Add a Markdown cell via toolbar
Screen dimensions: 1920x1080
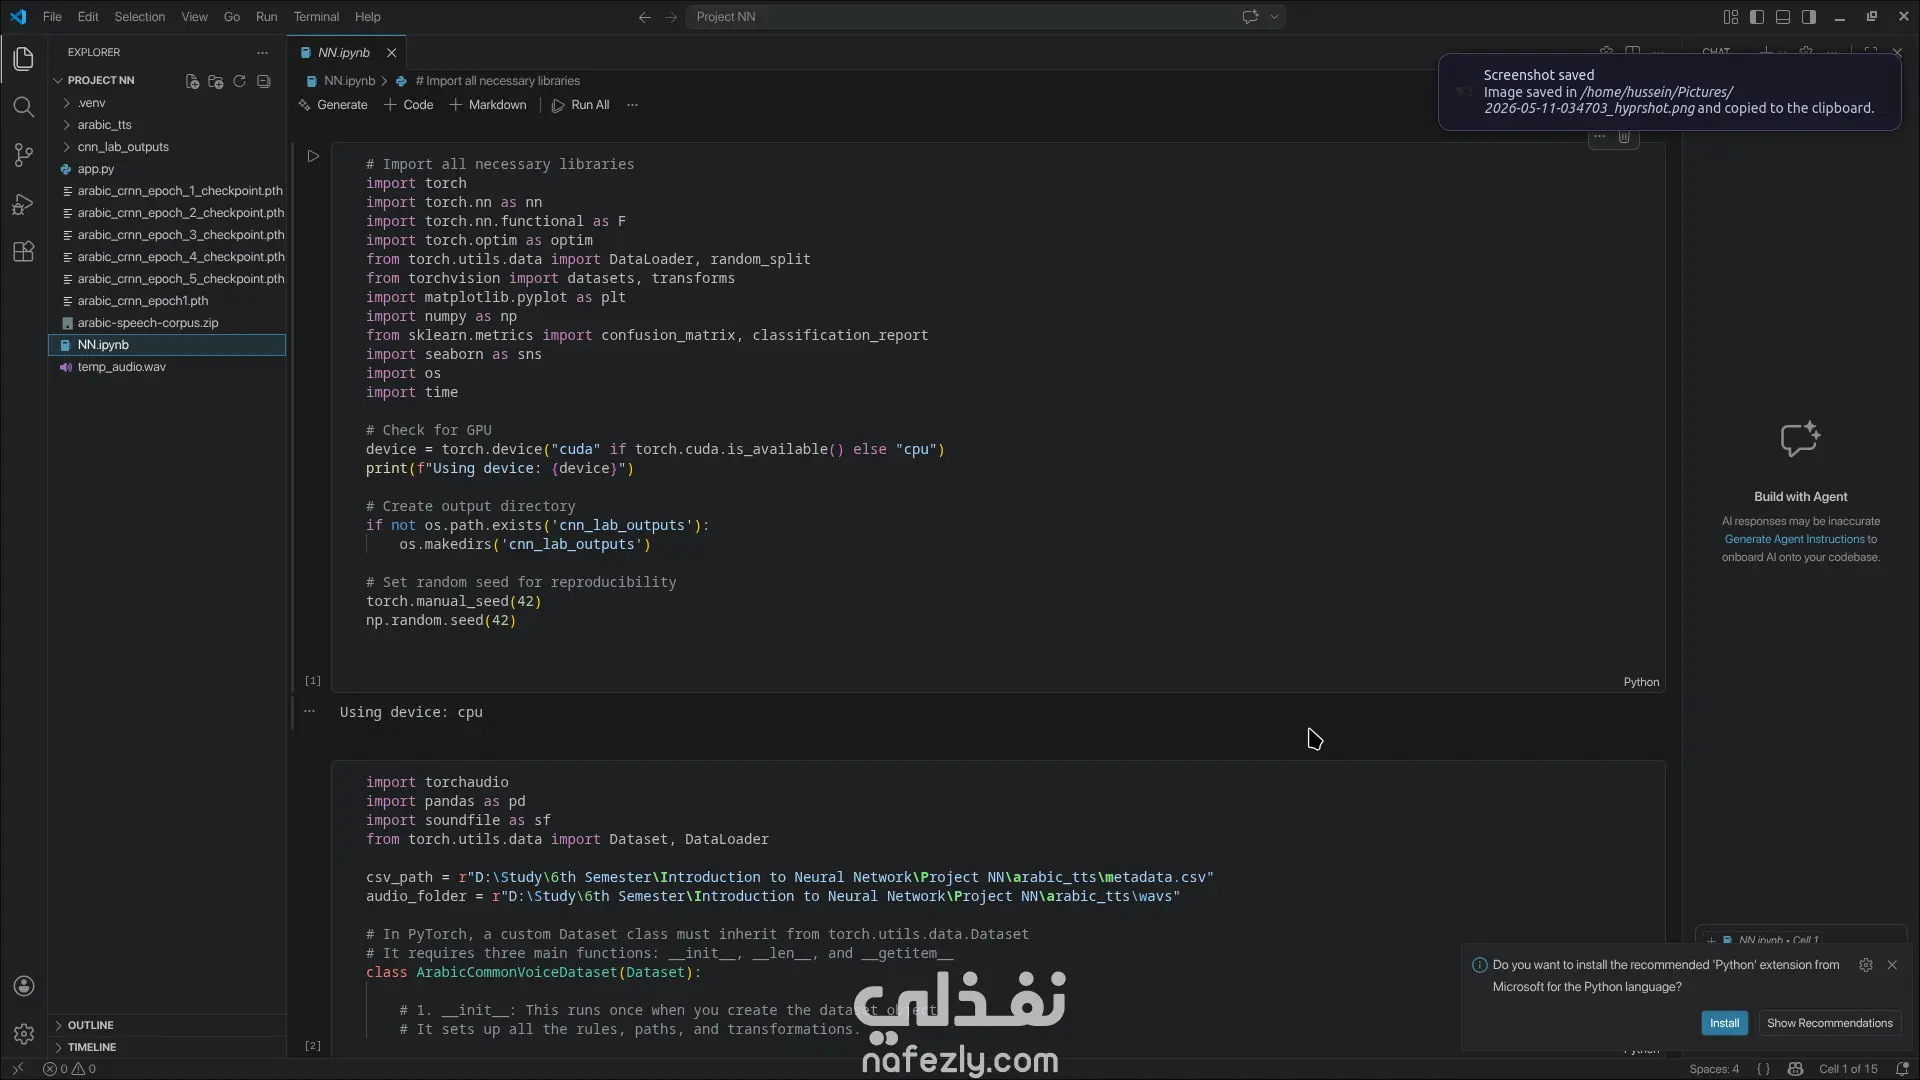[488, 105]
